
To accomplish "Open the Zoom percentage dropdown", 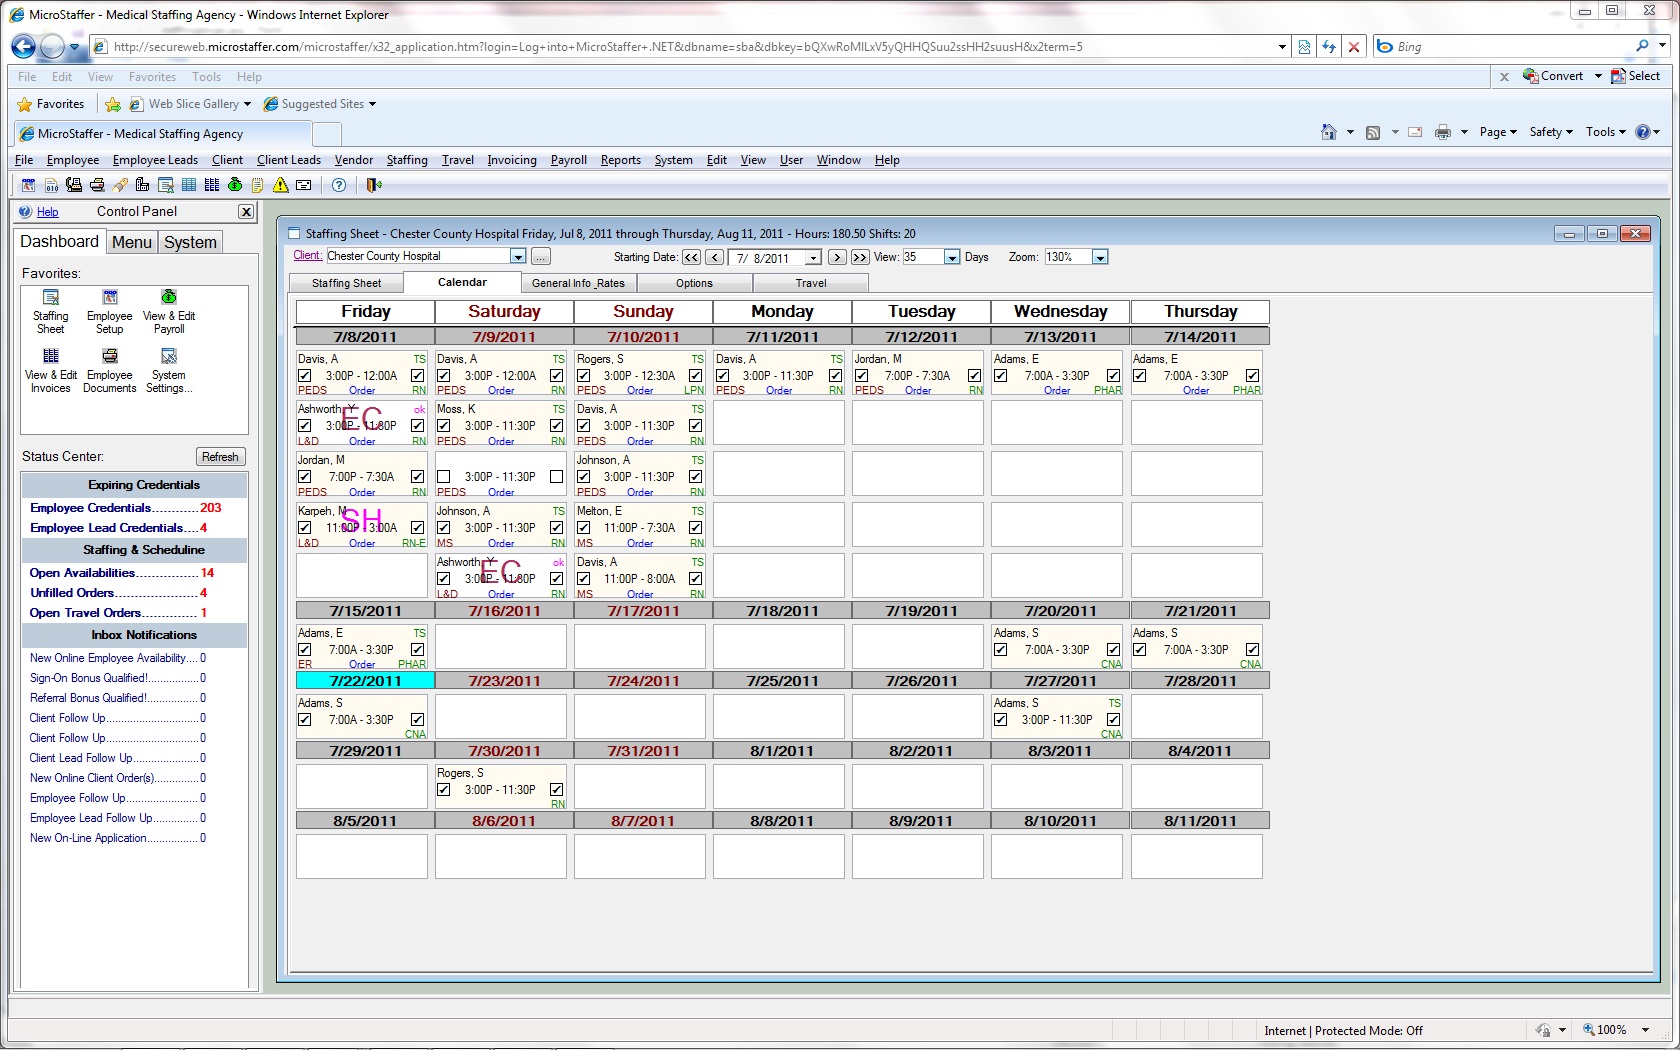I will pos(1100,258).
